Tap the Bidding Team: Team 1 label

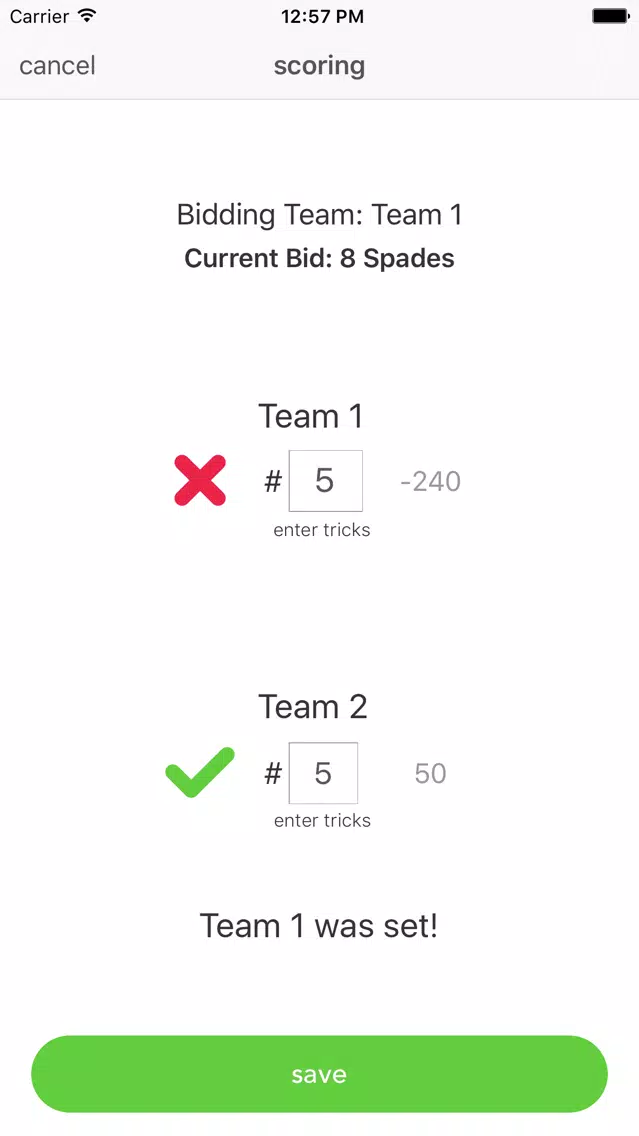pos(319,214)
